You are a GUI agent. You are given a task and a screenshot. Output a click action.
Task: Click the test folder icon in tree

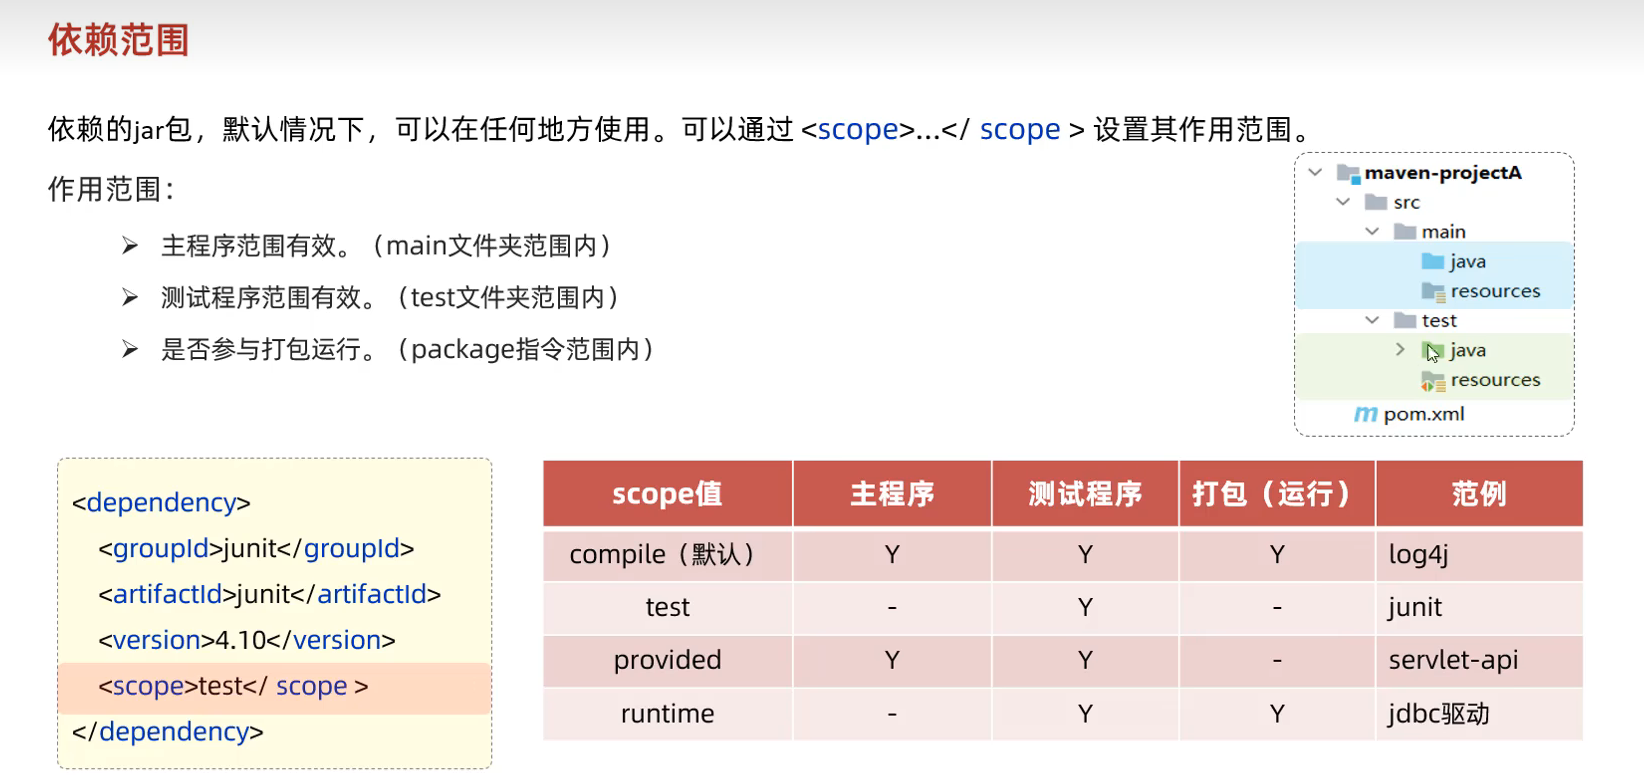pos(1405,321)
